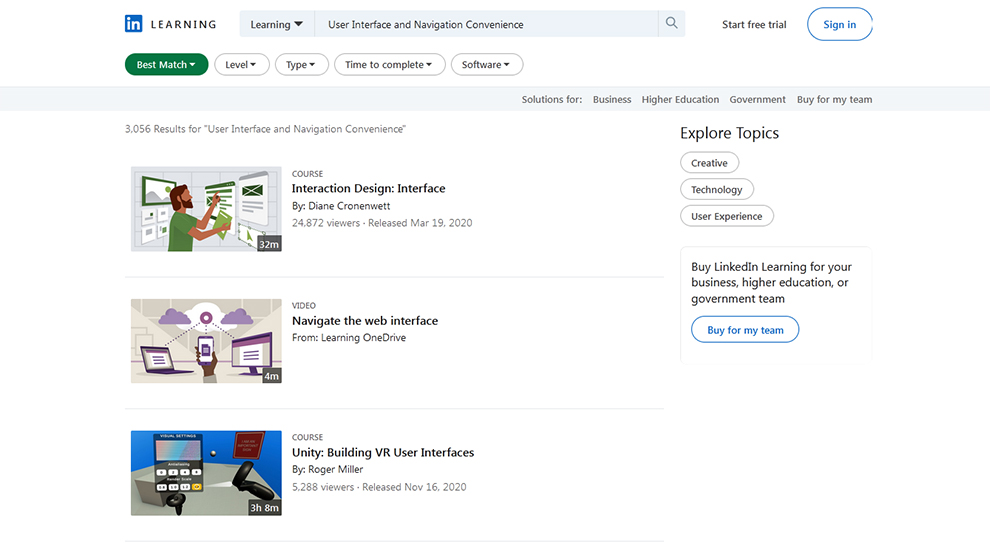Expand the Best Match sort dropdown
This screenshot has height=546, width=990.
pos(166,65)
